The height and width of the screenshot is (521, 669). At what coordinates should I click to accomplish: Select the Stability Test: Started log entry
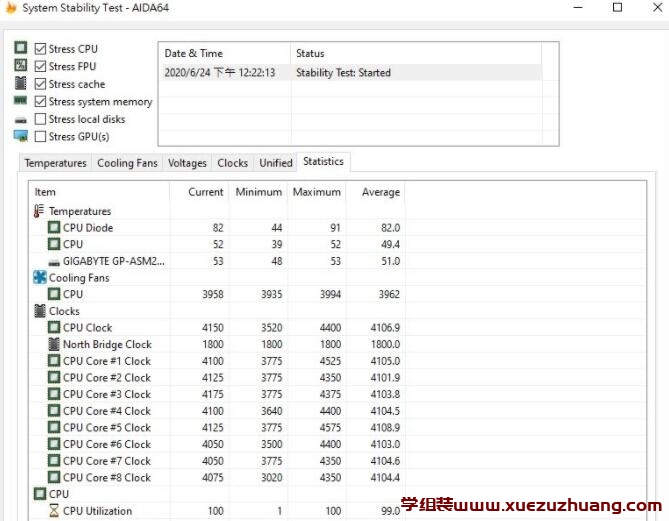pos(343,73)
